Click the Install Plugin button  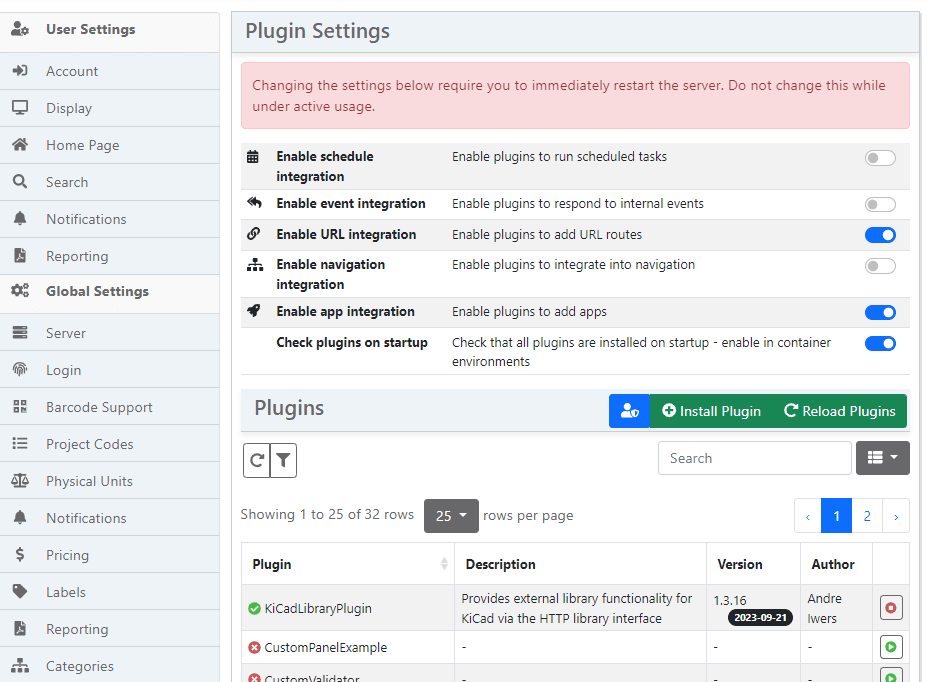click(711, 411)
